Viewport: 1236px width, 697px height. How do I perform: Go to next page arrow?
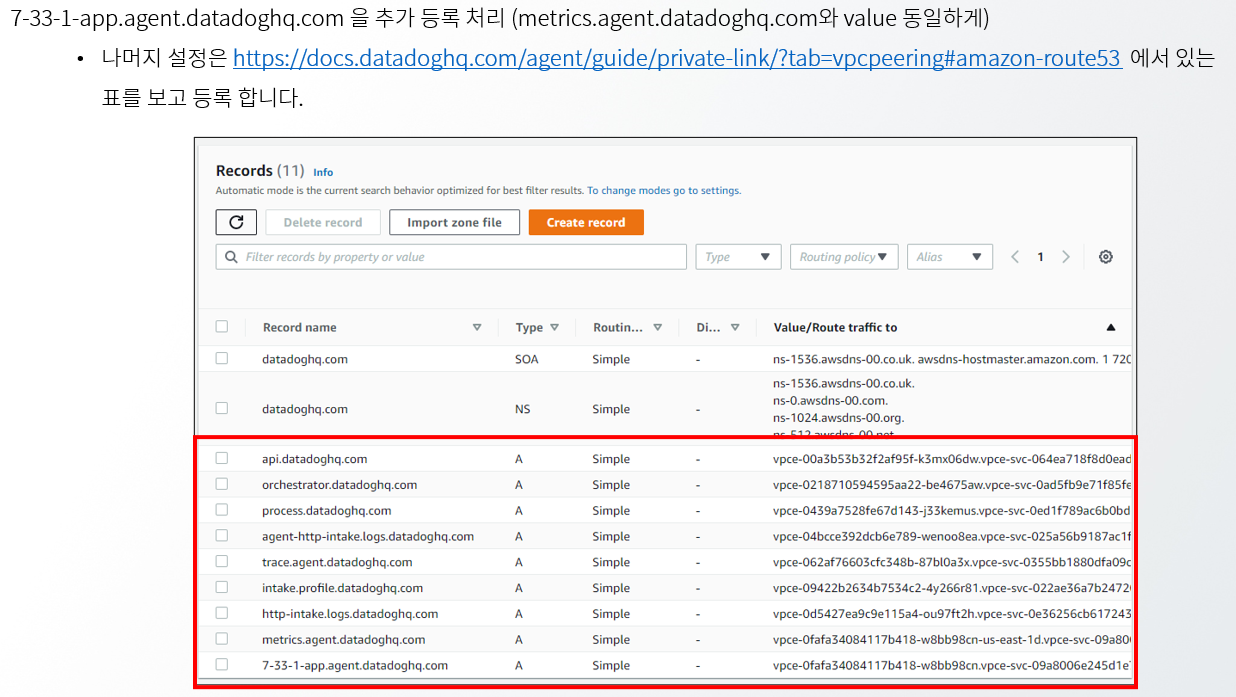1066,257
